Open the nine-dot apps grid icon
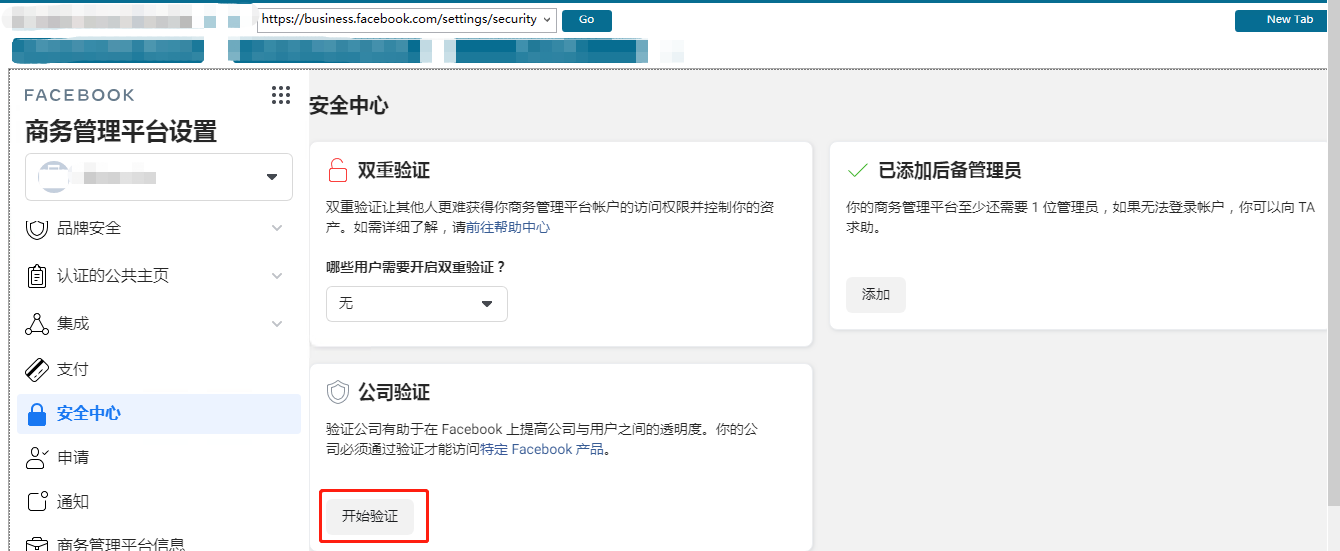Screen dimensions: 1340x551 pyautogui.click(x=281, y=95)
